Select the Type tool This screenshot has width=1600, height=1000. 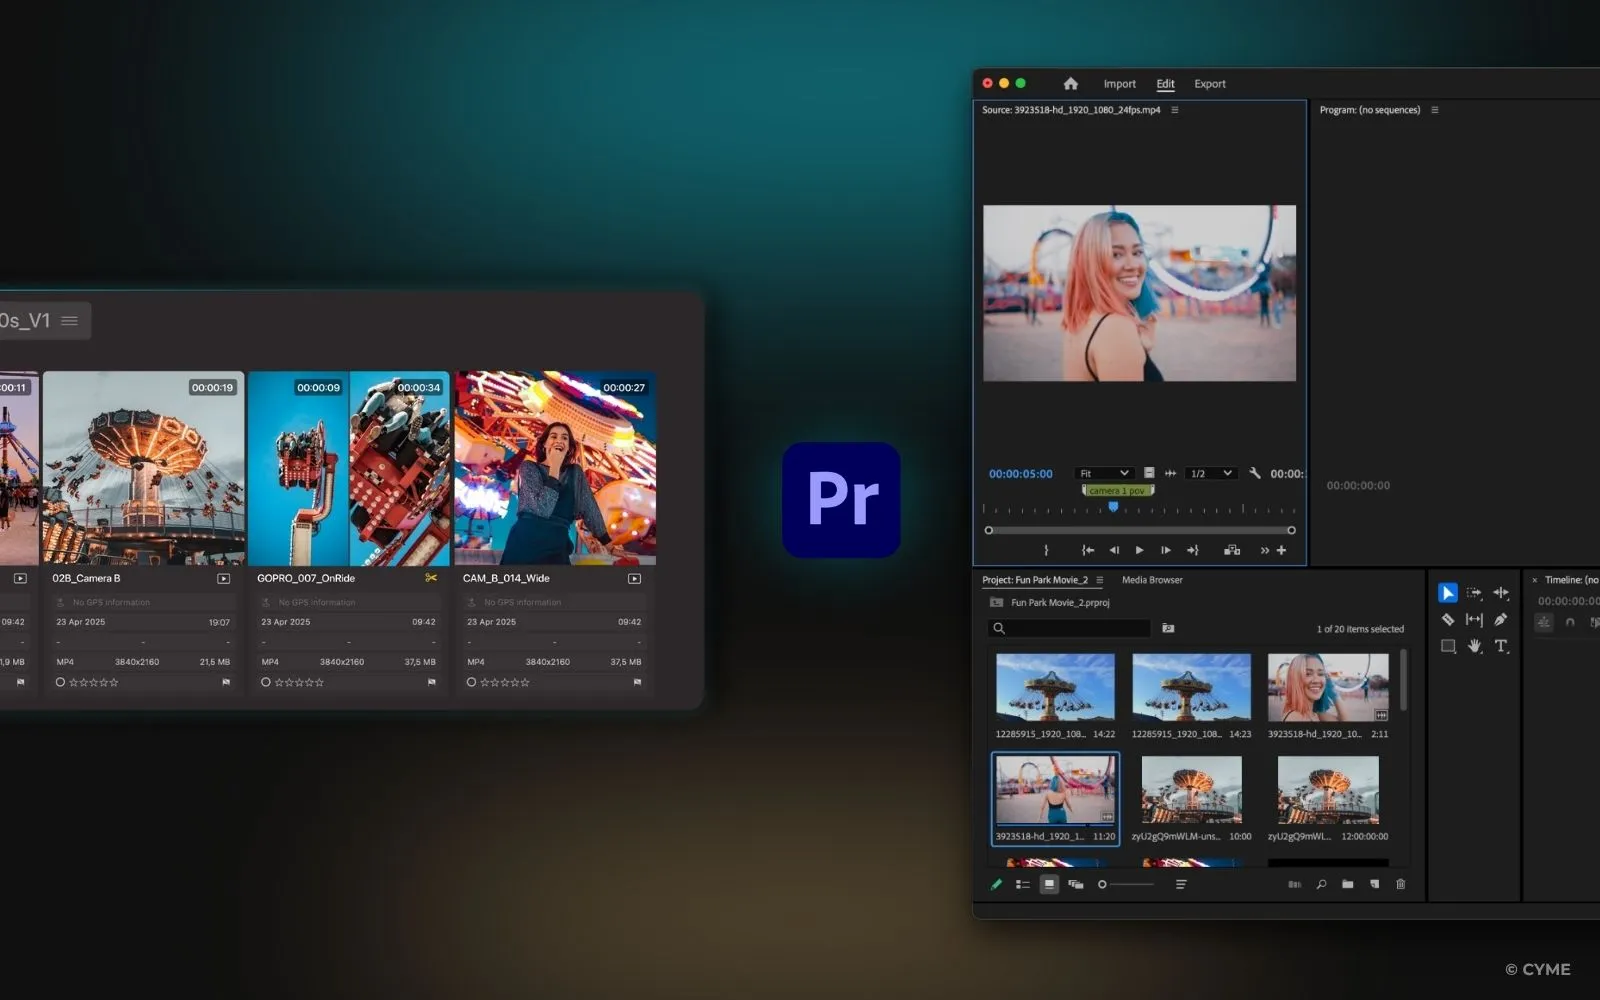pos(1501,646)
